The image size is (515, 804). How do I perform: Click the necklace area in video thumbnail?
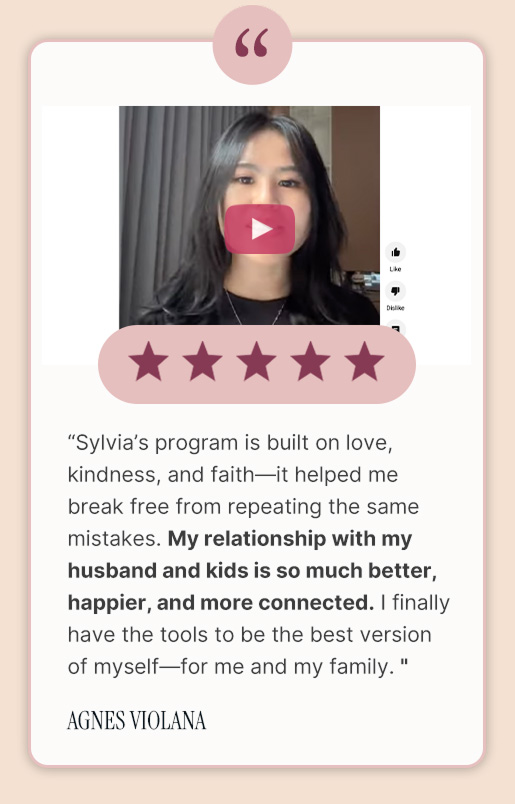(x=255, y=308)
